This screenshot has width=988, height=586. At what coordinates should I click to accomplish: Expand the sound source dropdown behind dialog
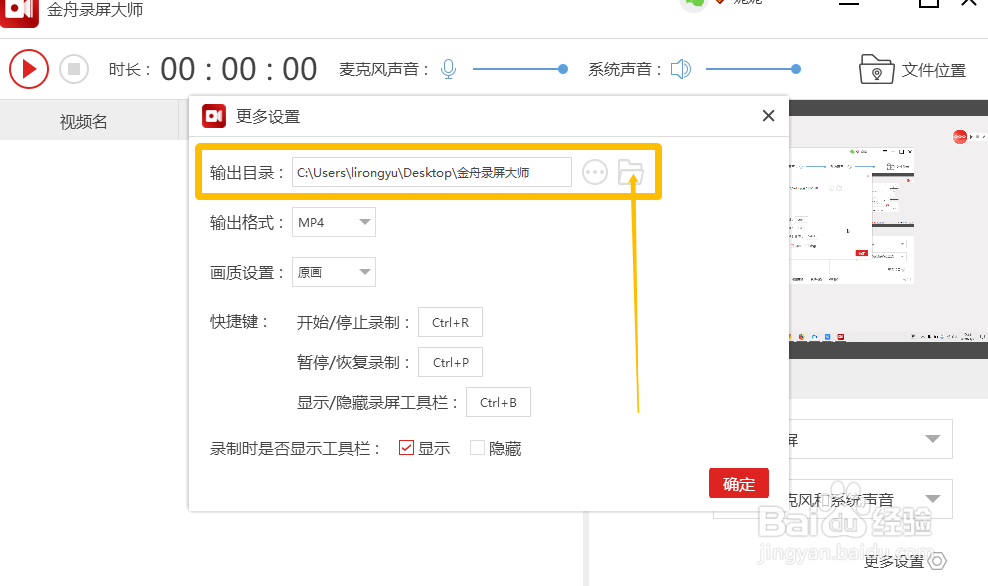coord(933,499)
